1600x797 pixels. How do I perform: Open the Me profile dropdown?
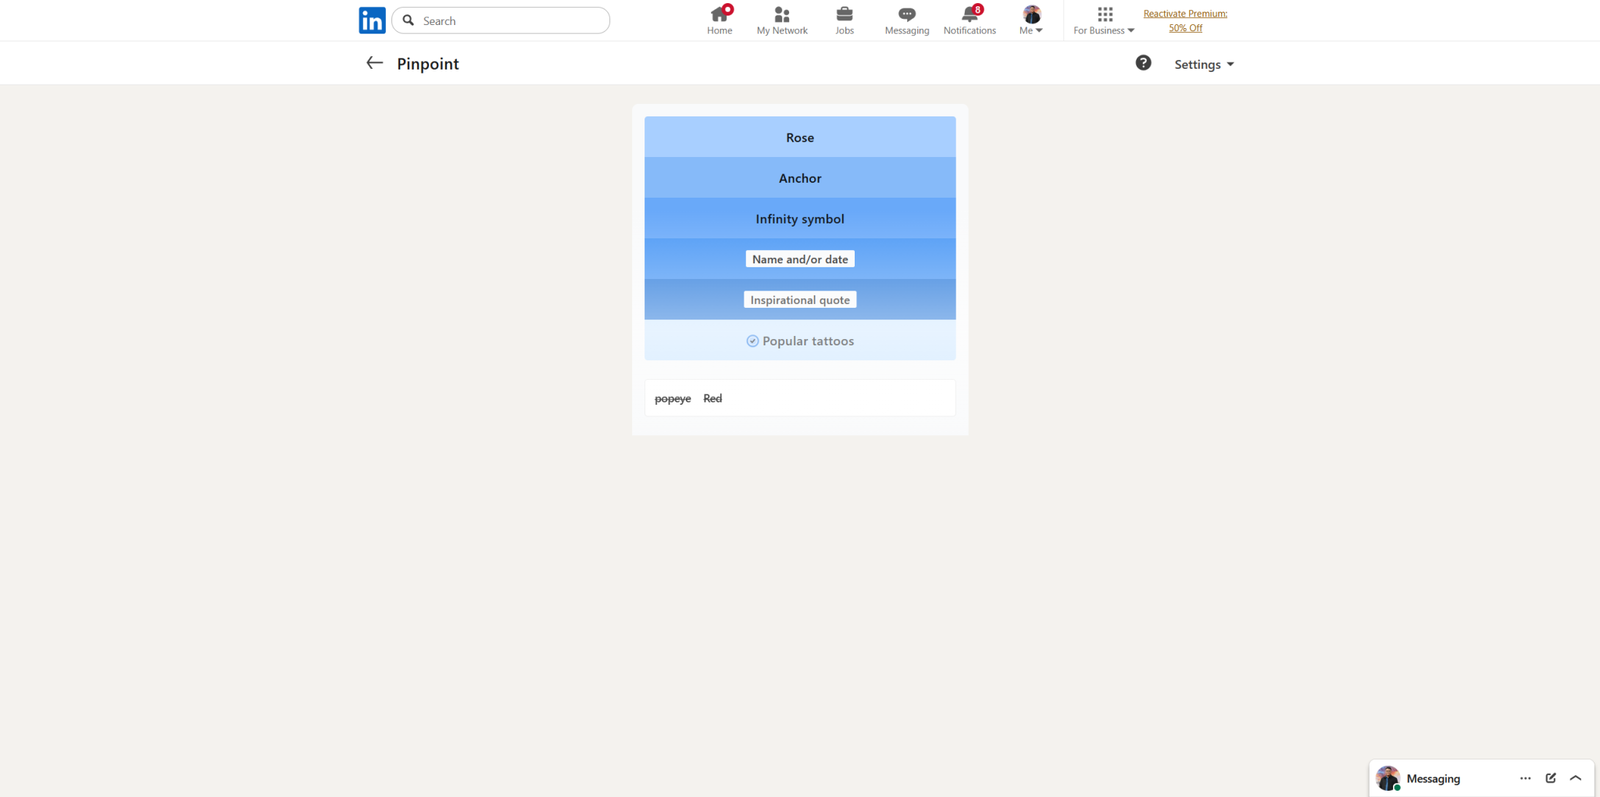point(1031,20)
